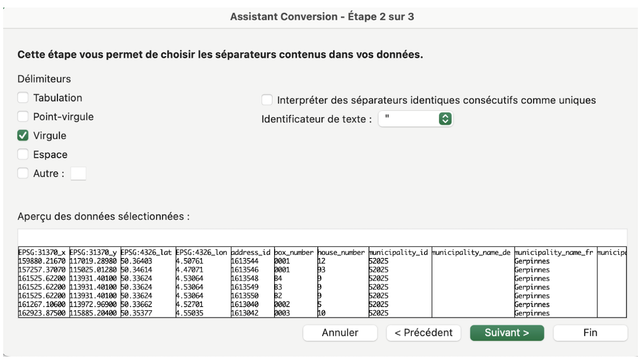
Task: Click address id 1613040 cell
Action: click(245, 304)
